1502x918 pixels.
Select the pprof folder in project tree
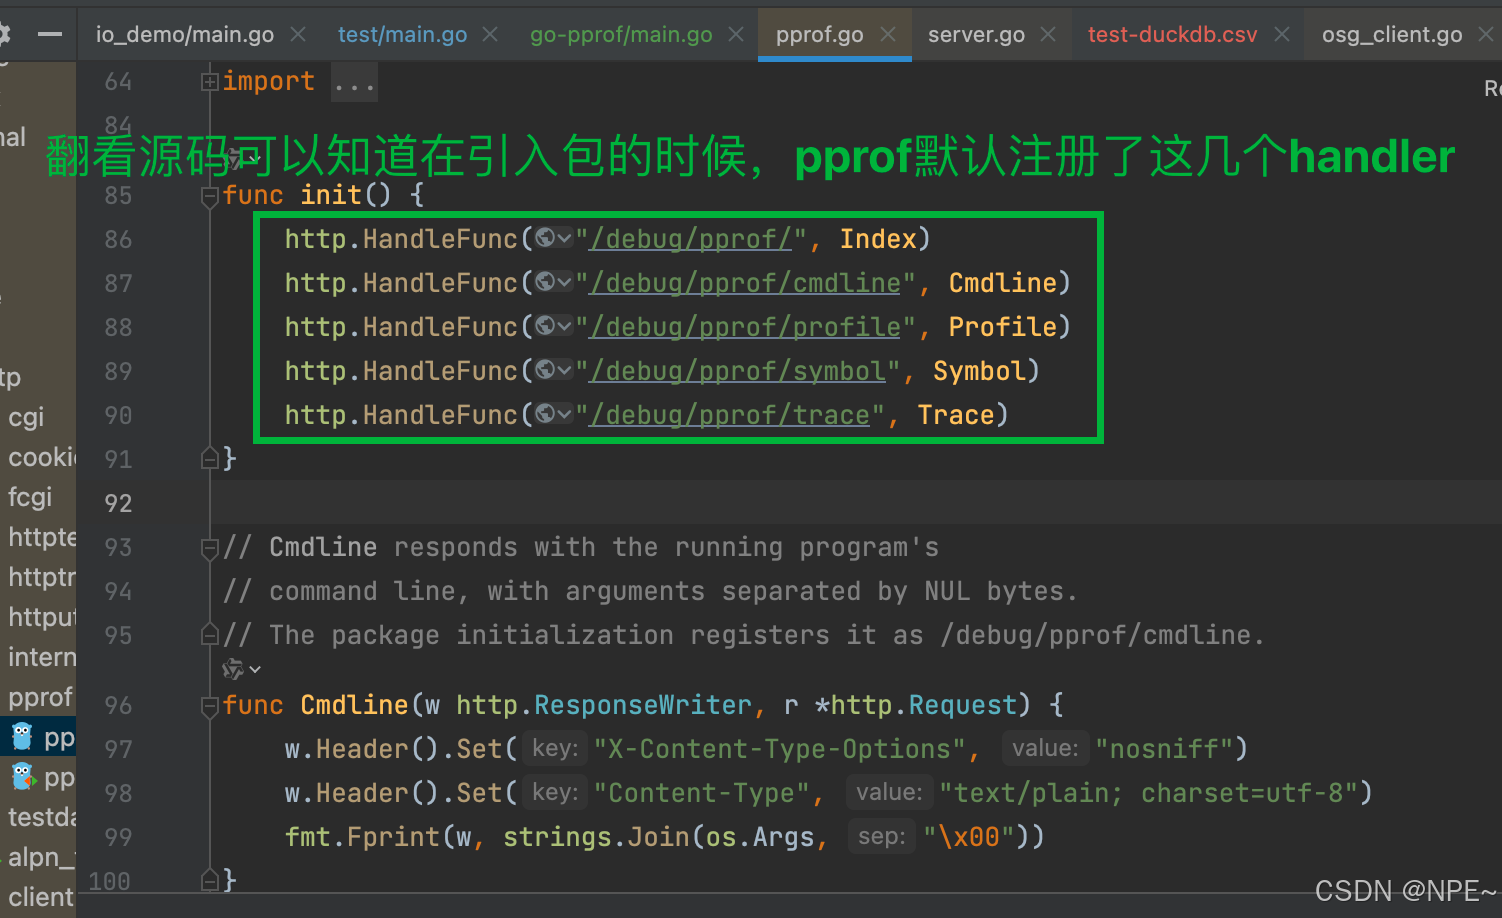pyautogui.click(x=40, y=697)
